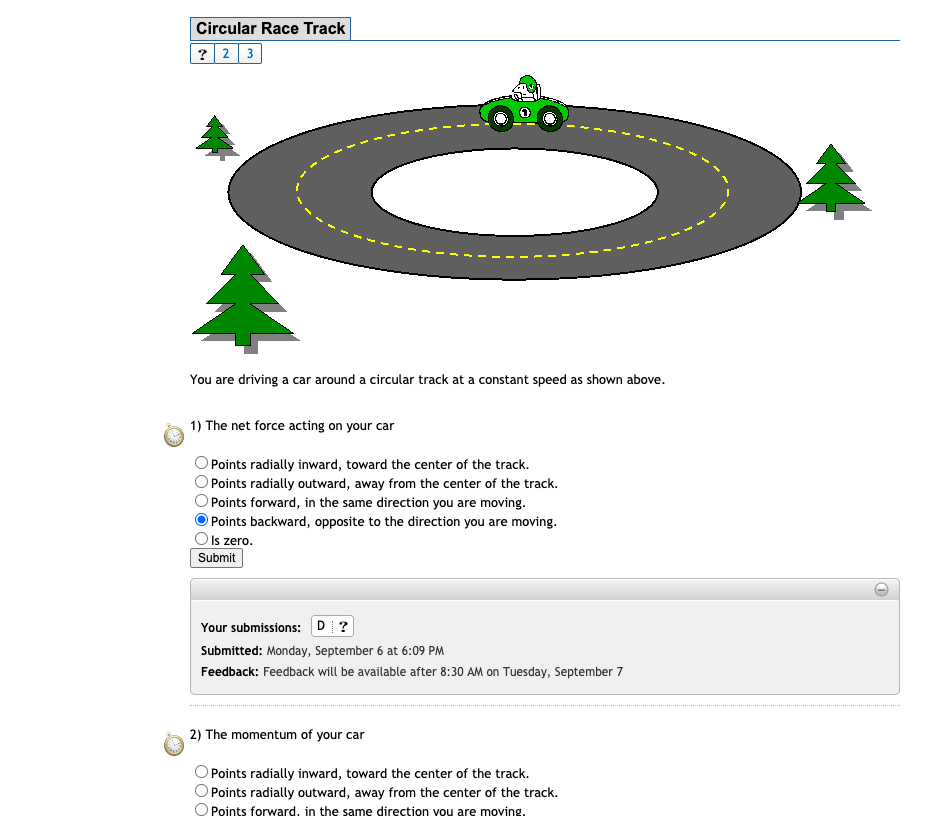Select the "Is zero" option
Screen dimensions: 925x816
click(x=201, y=538)
